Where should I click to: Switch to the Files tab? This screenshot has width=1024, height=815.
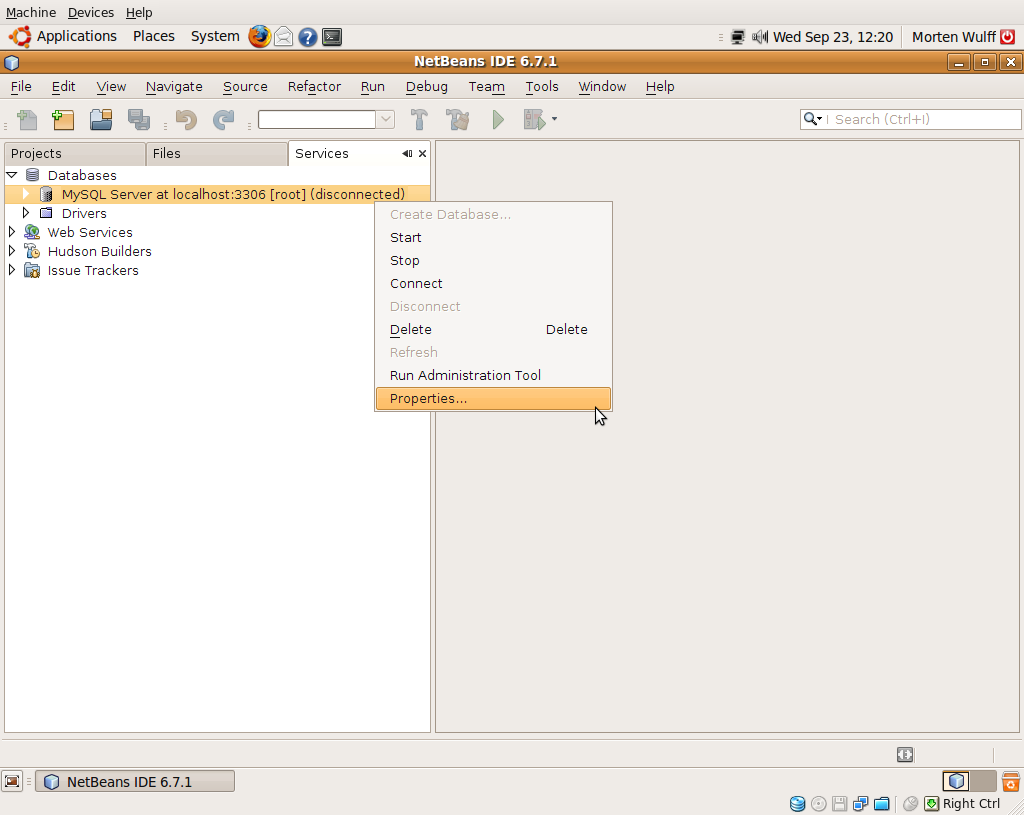tap(216, 153)
